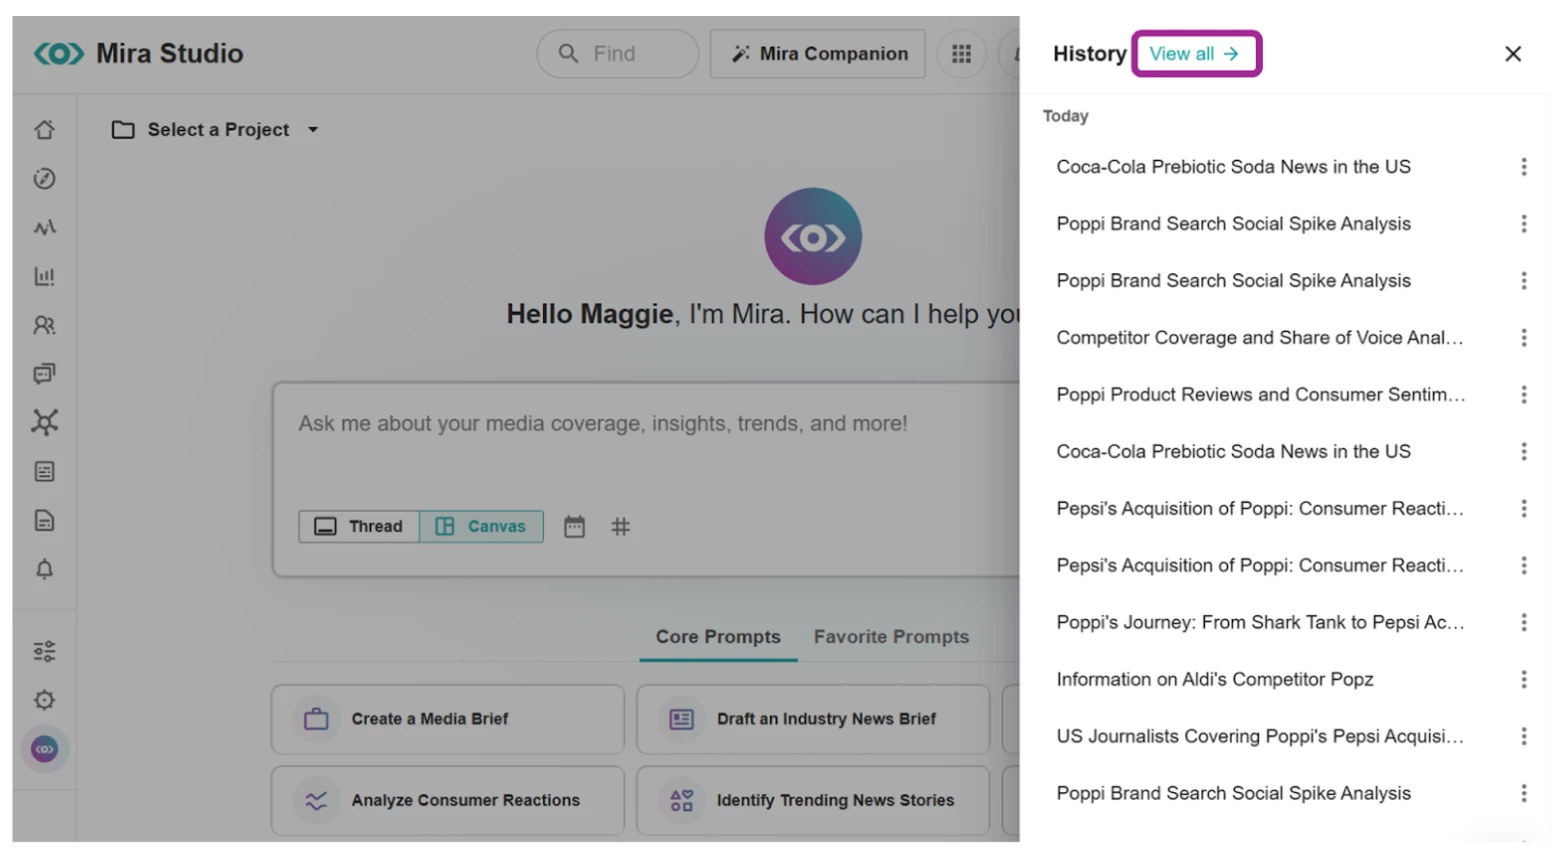Open US Journalists Covering Poppi's Pepsi history
This screenshot has height=858, width=1556.
[1260, 737]
